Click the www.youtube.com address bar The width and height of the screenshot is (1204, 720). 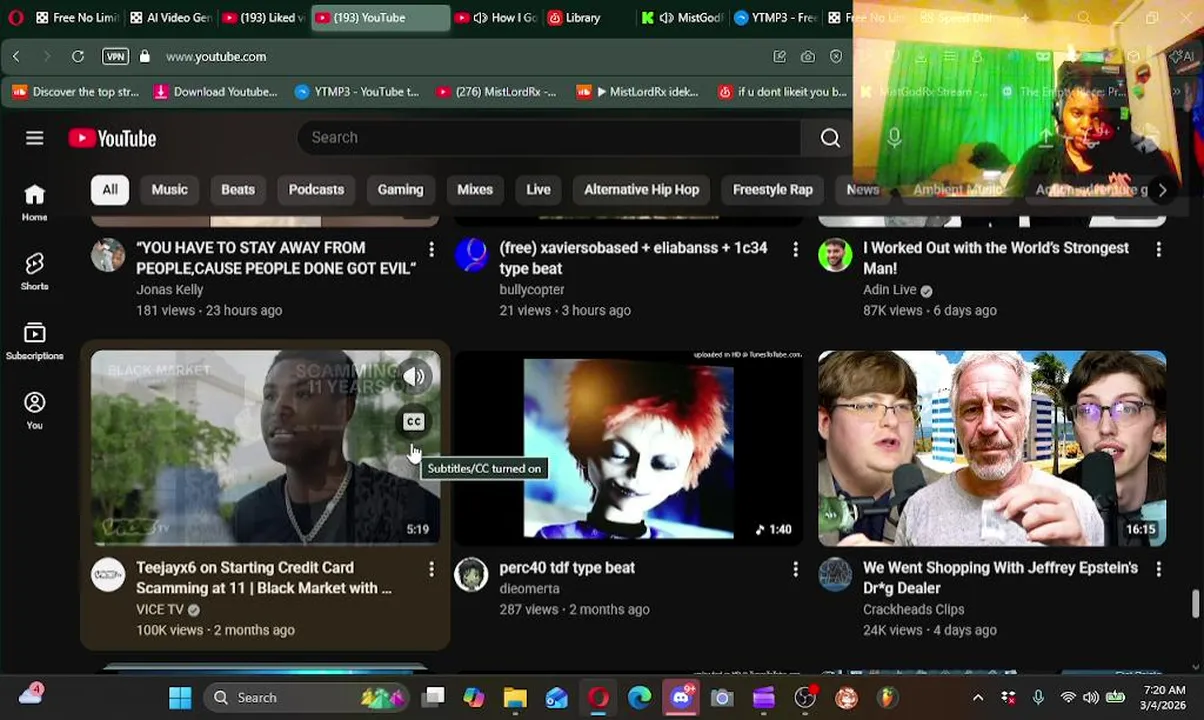(x=216, y=57)
